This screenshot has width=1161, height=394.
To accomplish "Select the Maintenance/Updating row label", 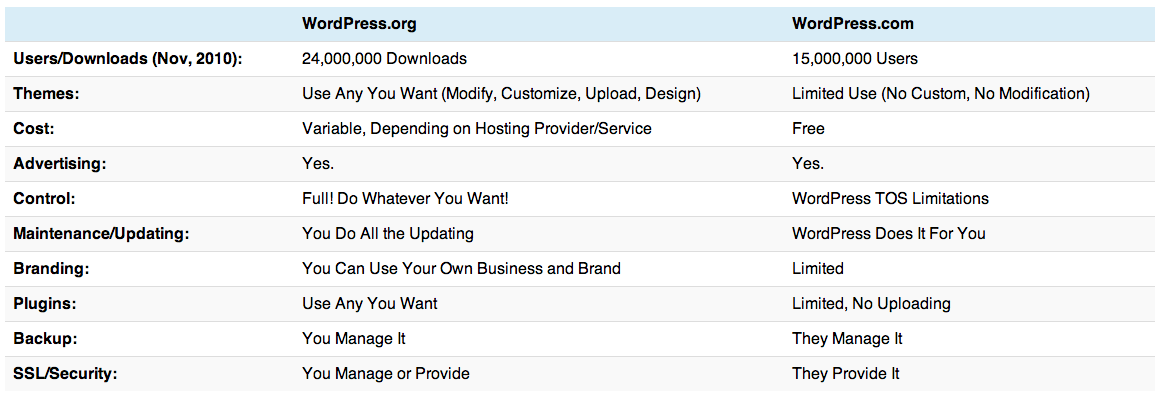I will (101, 233).
